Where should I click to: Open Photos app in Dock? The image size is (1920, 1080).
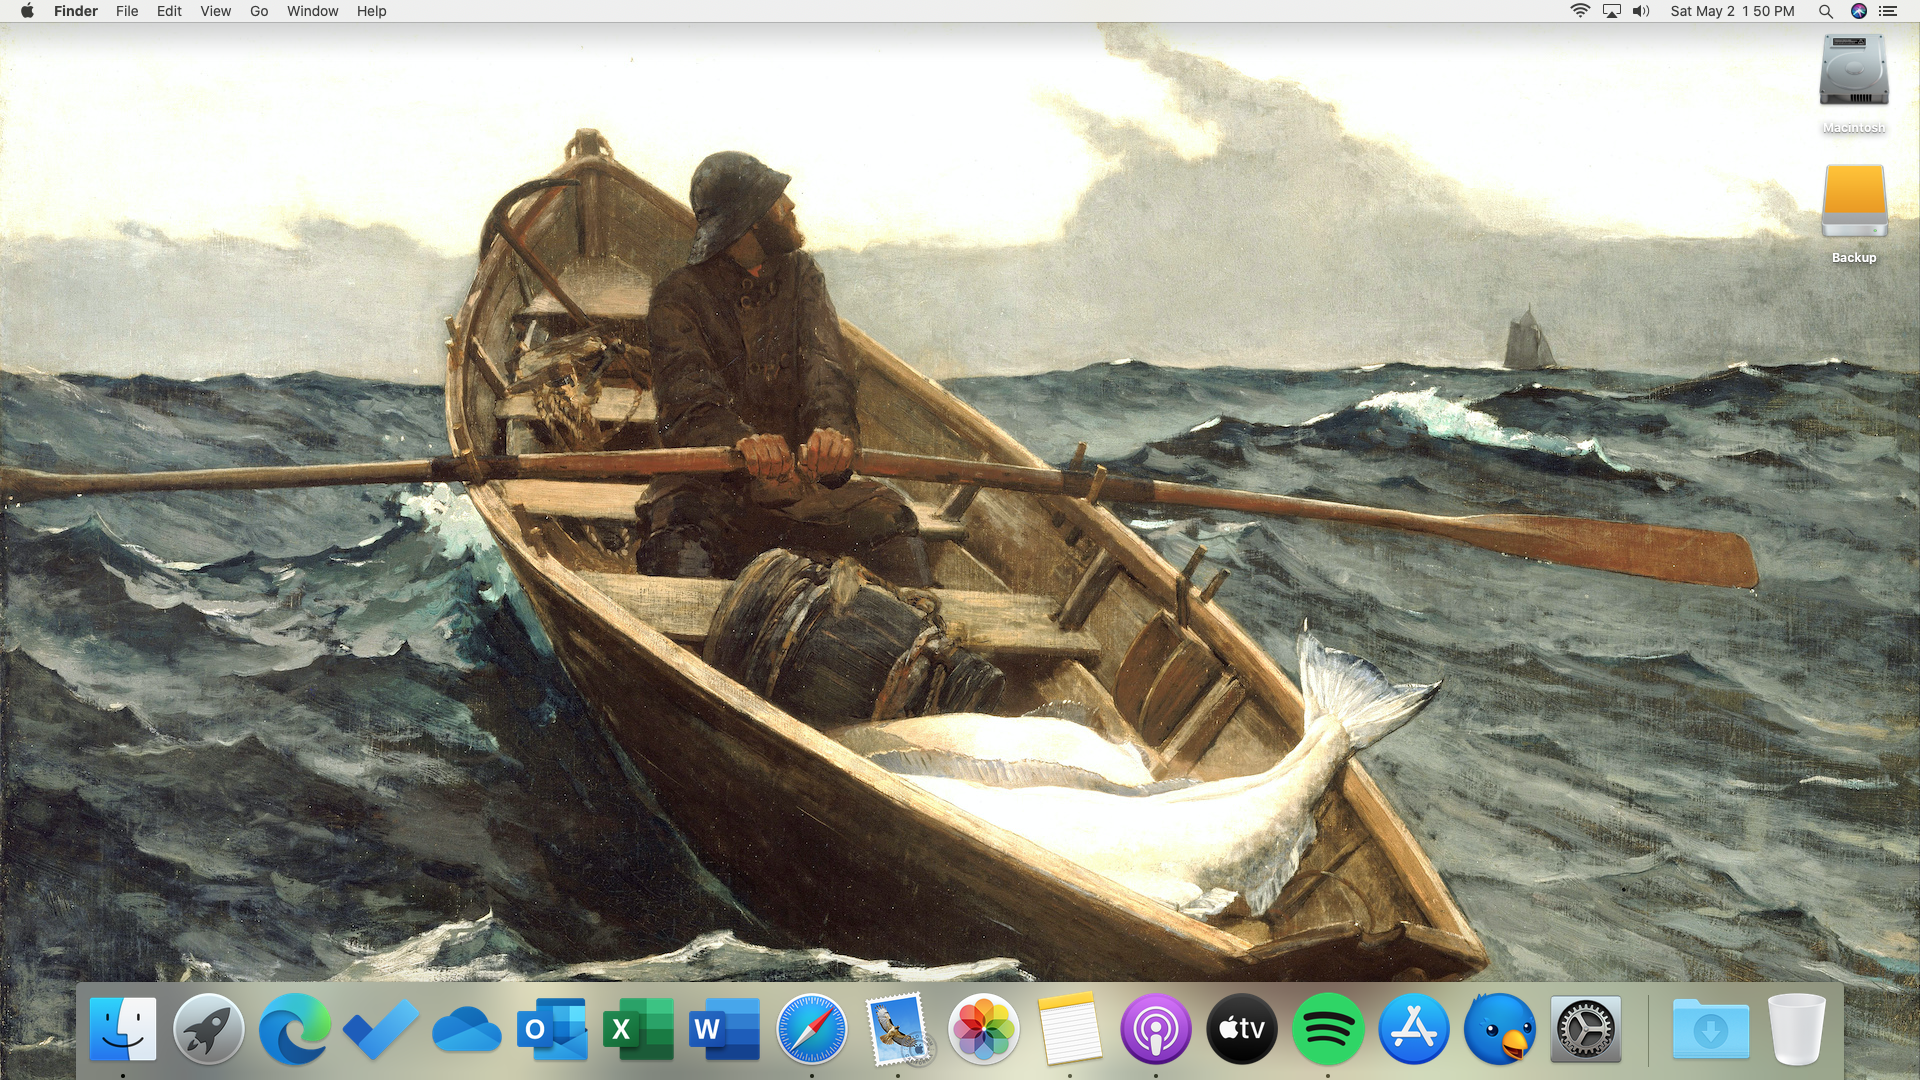[x=983, y=1029]
